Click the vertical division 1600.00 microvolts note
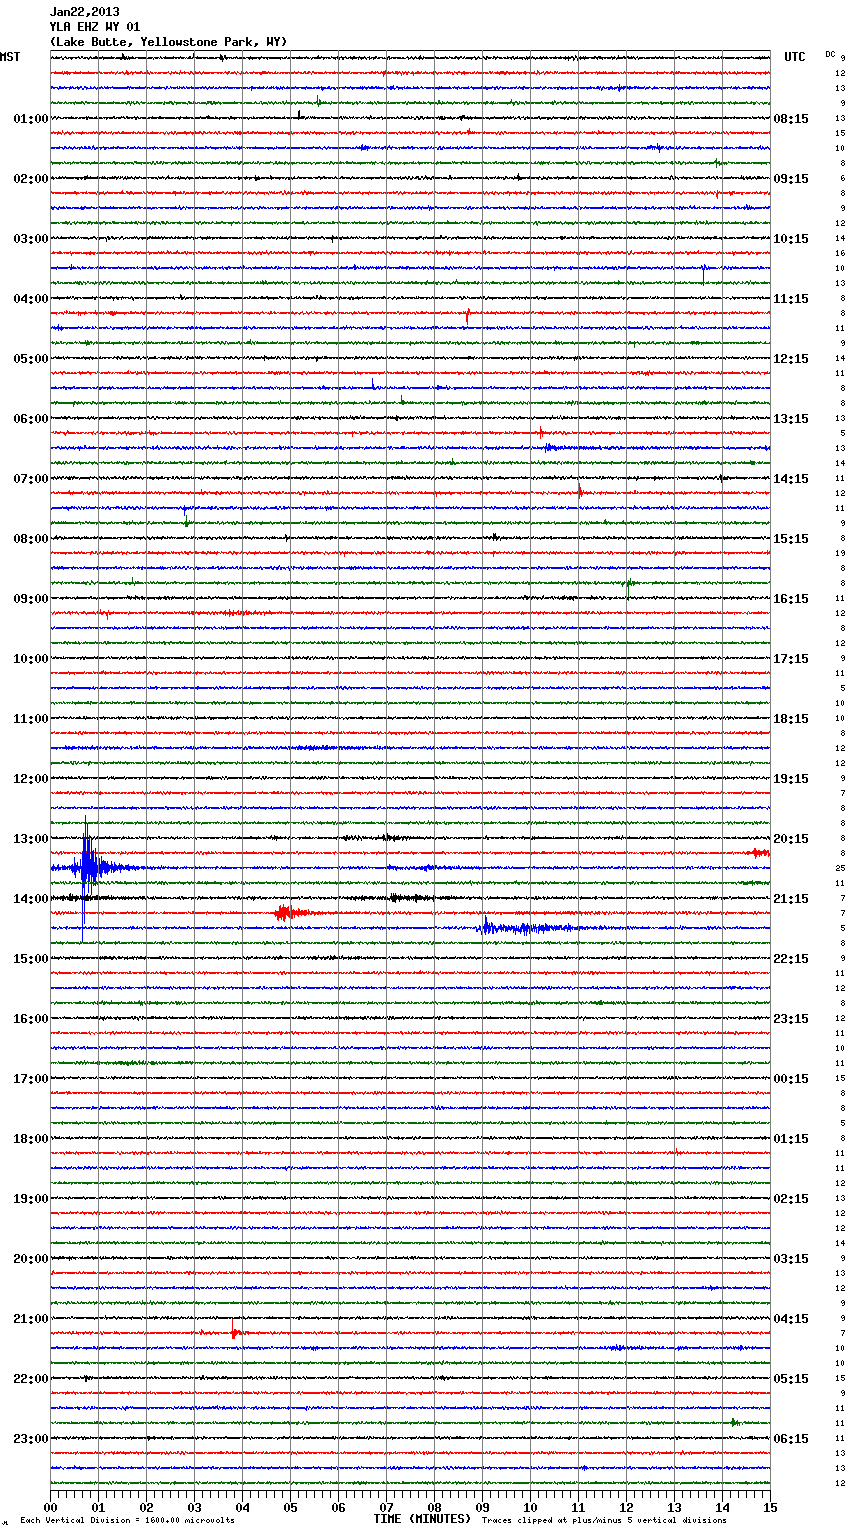Viewport: 850px width, 1534px height. click(127, 1521)
